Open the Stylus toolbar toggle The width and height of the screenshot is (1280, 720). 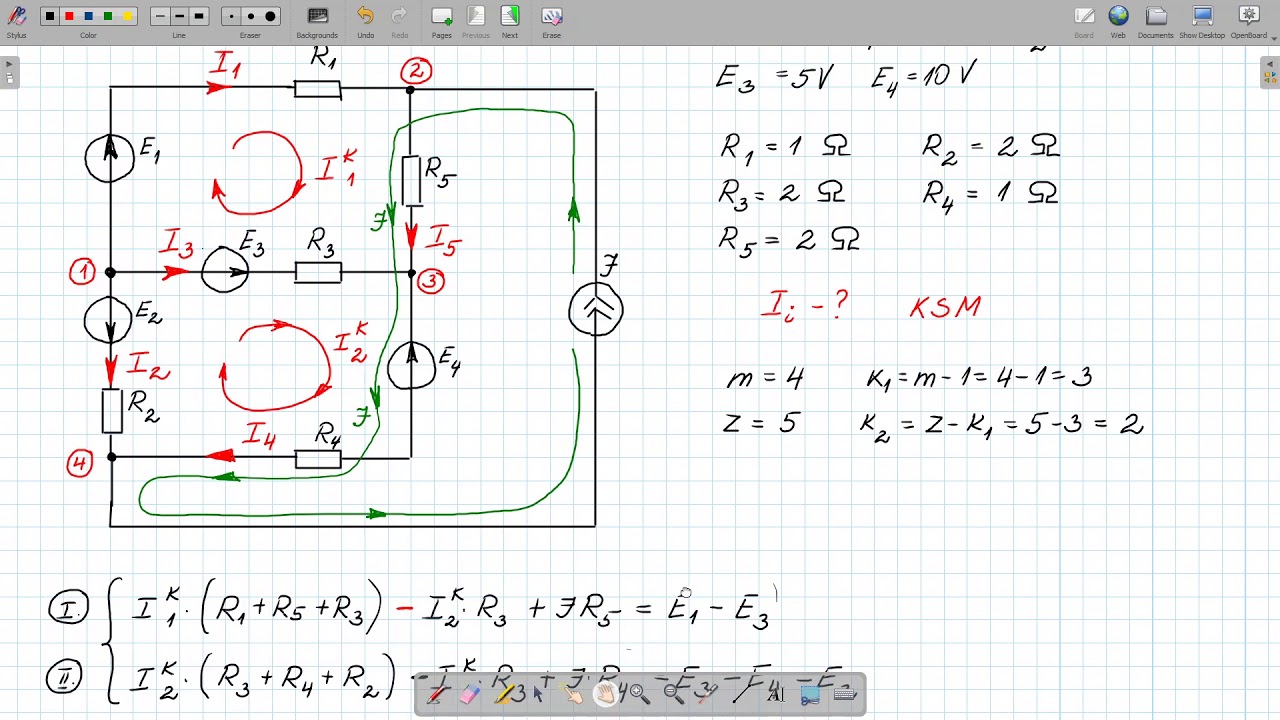click(16, 20)
